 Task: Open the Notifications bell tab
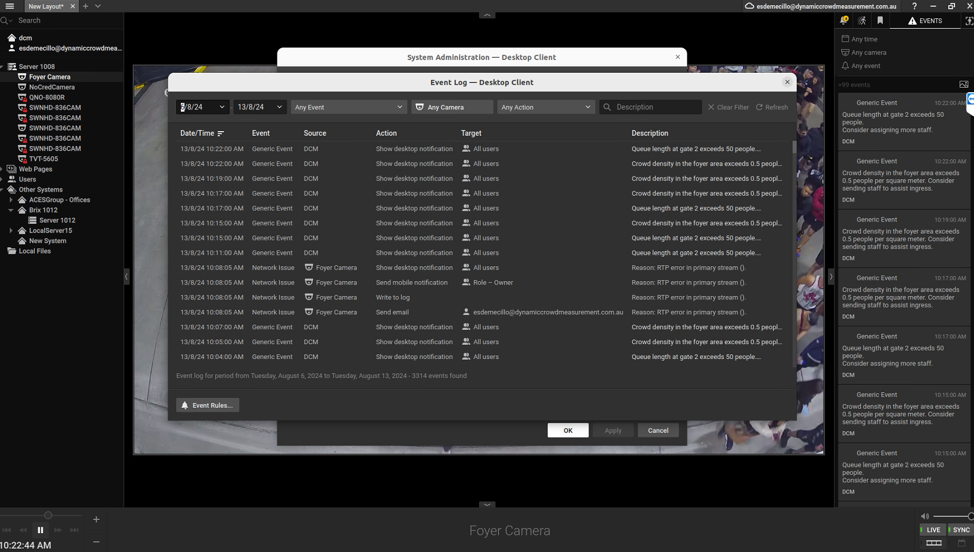pyautogui.click(x=844, y=20)
